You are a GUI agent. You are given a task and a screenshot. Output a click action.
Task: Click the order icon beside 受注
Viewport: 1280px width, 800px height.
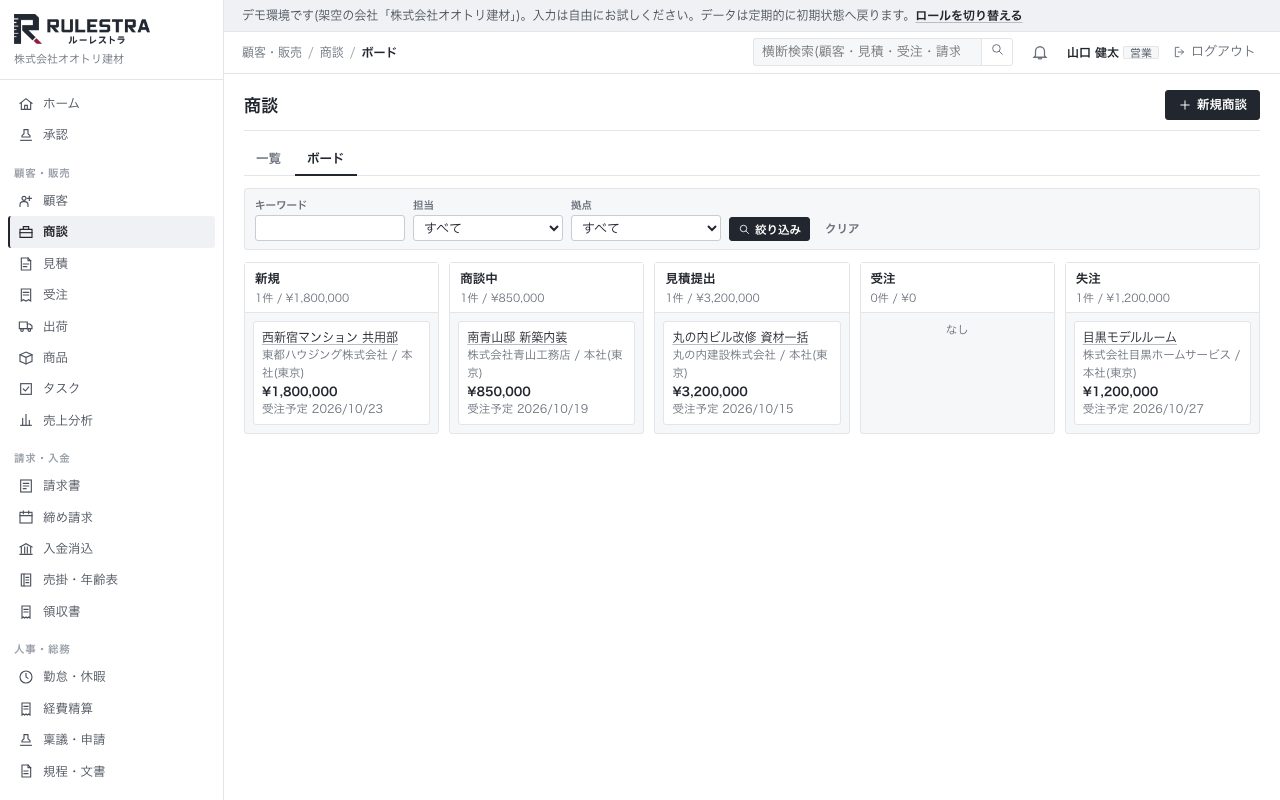(26, 295)
